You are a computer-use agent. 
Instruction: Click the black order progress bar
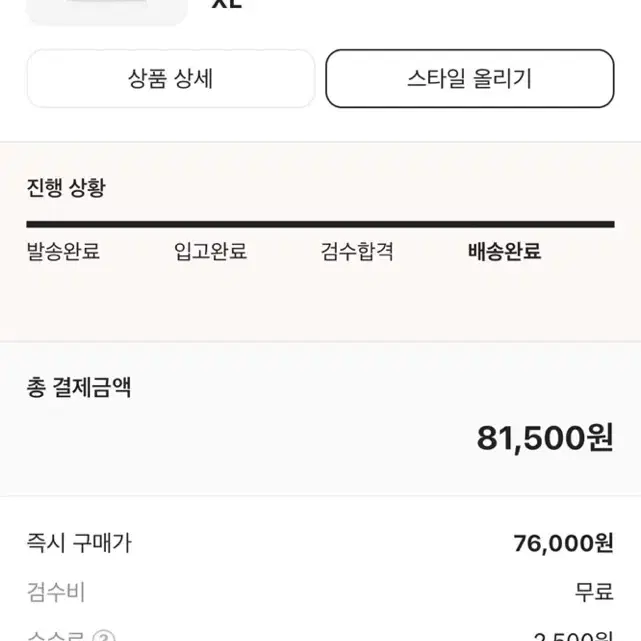pos(320,224)
